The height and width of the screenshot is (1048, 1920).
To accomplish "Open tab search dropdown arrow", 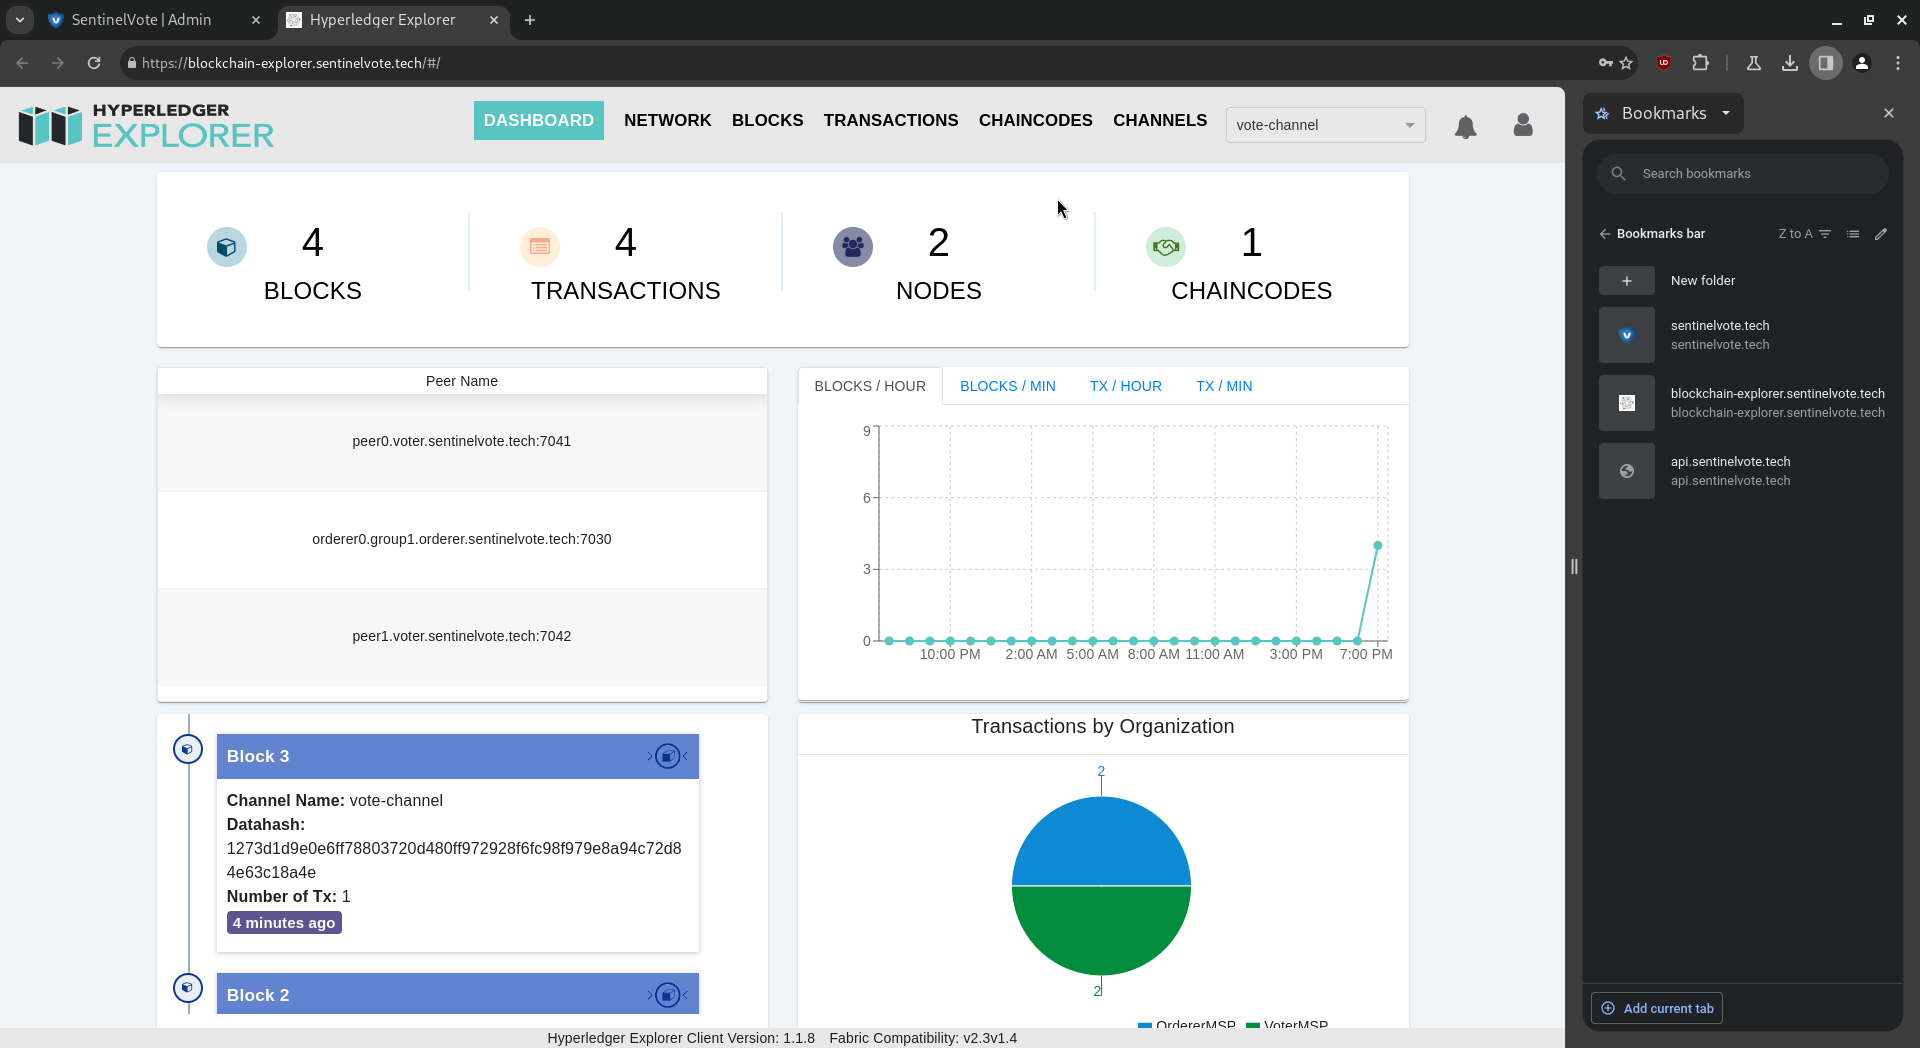I will (x=20, y=20).
